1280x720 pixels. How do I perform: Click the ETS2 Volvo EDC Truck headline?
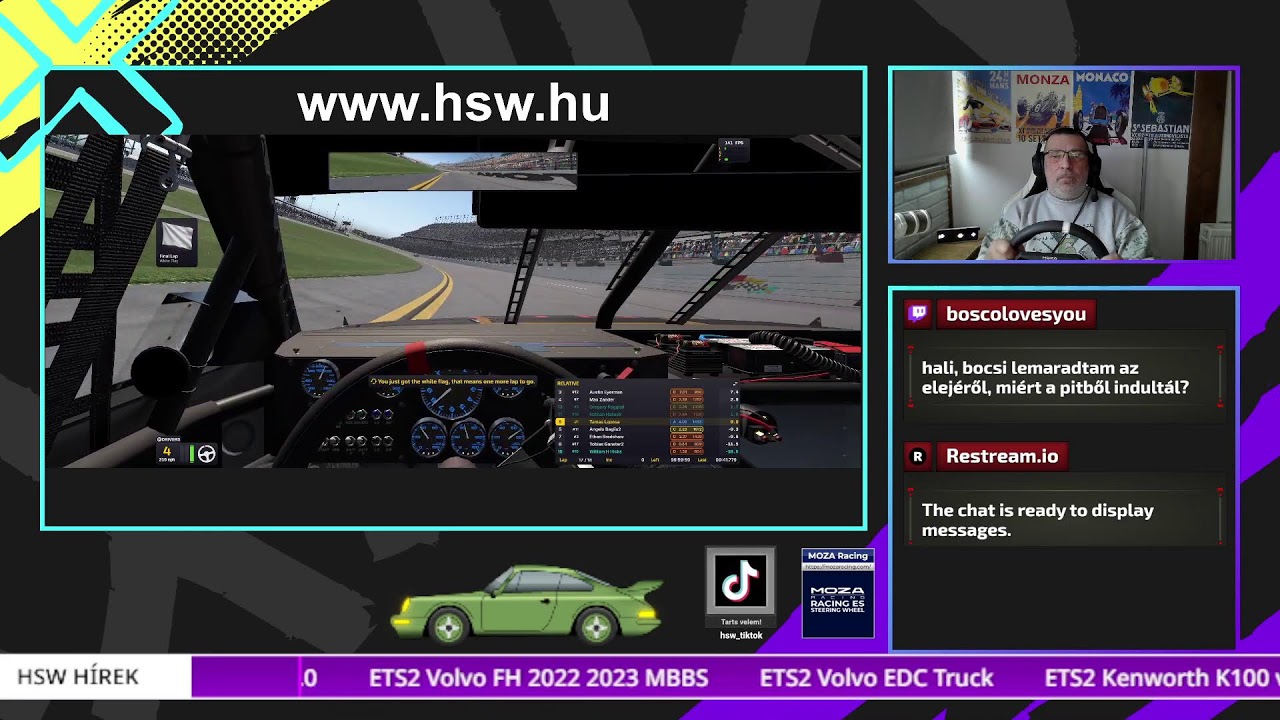(x=877, y=678)
